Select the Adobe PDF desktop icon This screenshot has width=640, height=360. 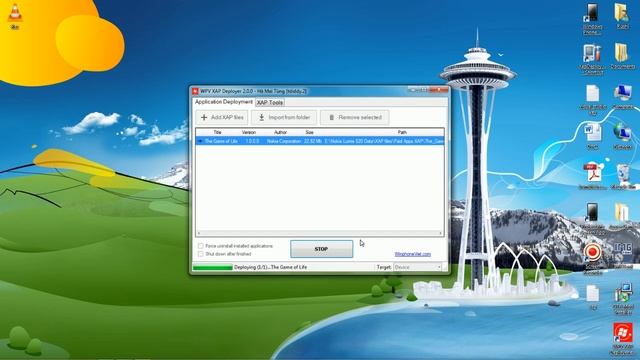tap(593, 176)
